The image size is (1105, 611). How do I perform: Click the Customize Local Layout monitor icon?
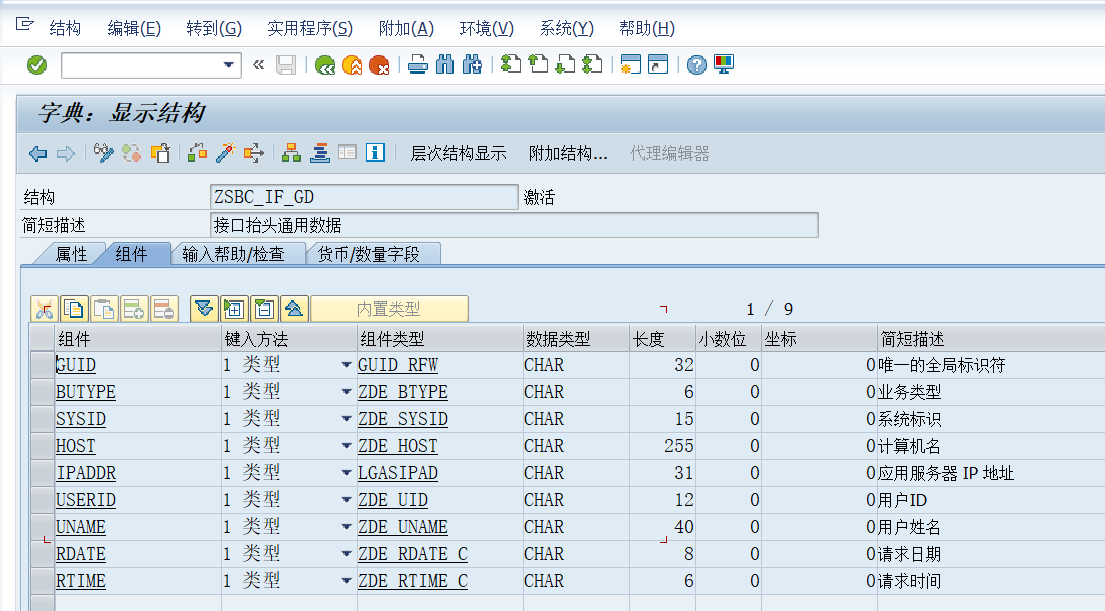click(x=724, y=65)
